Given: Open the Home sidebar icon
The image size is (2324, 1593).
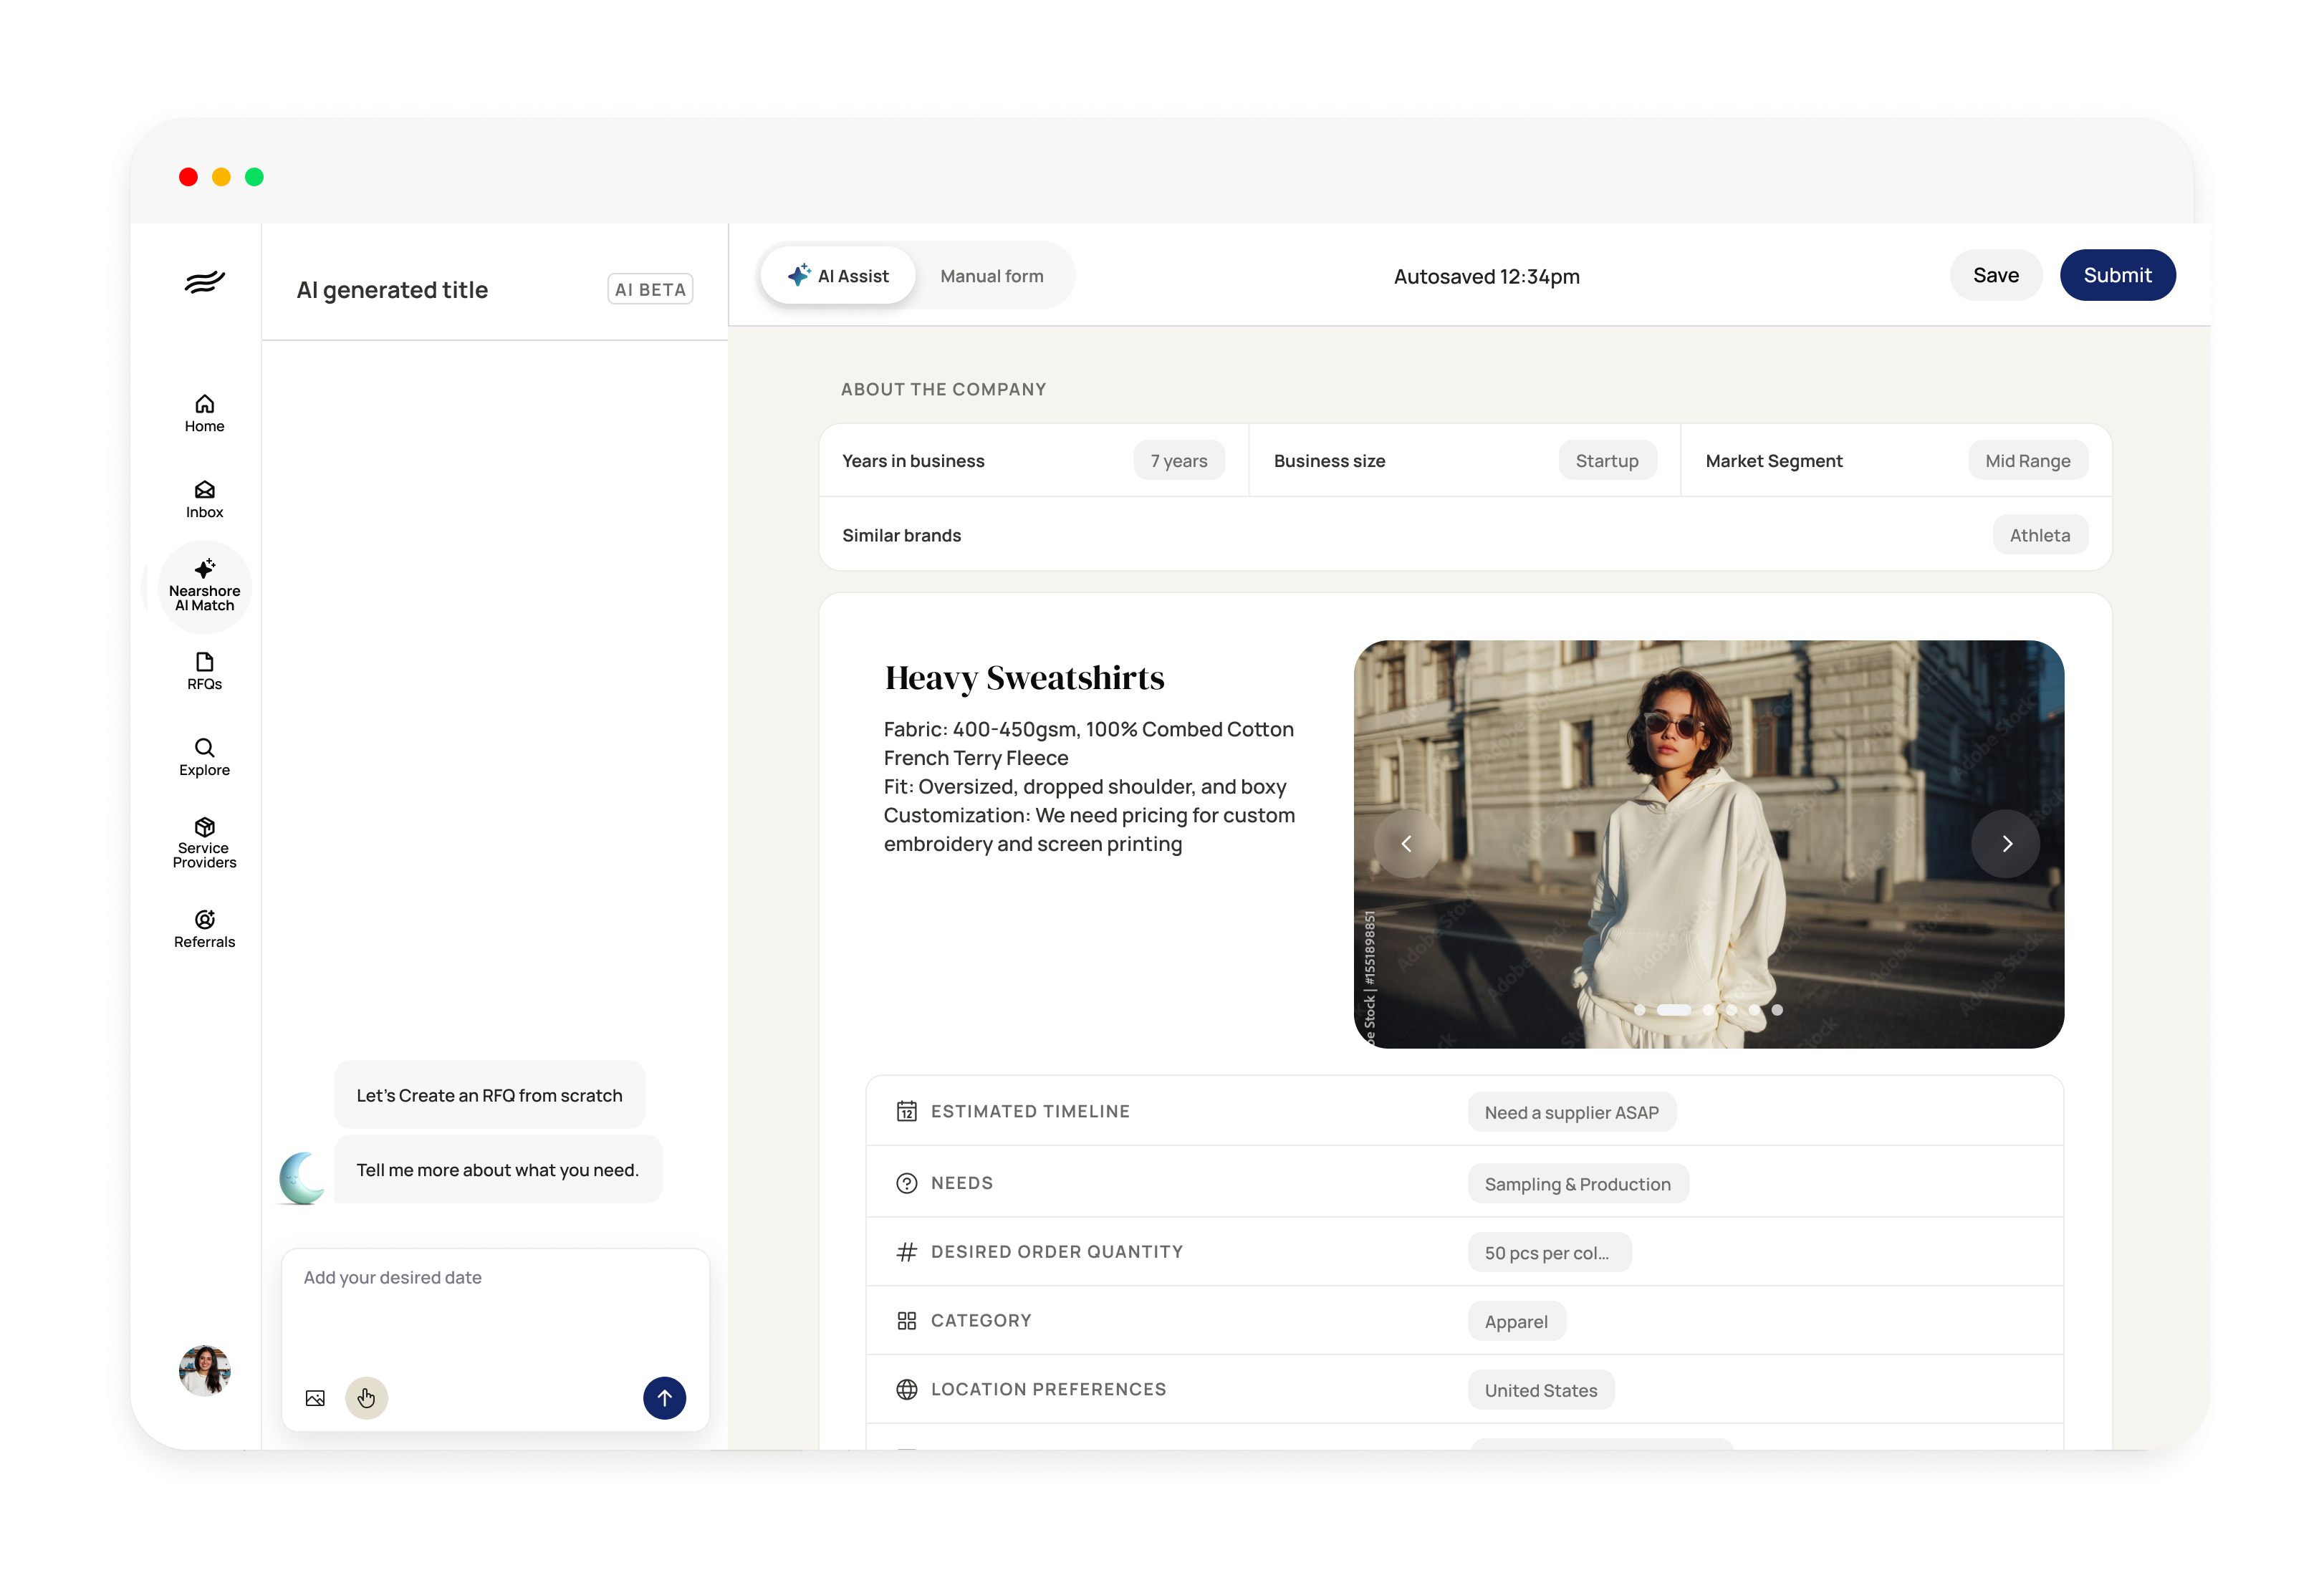Looking at the screenshot, I should 204,413.
